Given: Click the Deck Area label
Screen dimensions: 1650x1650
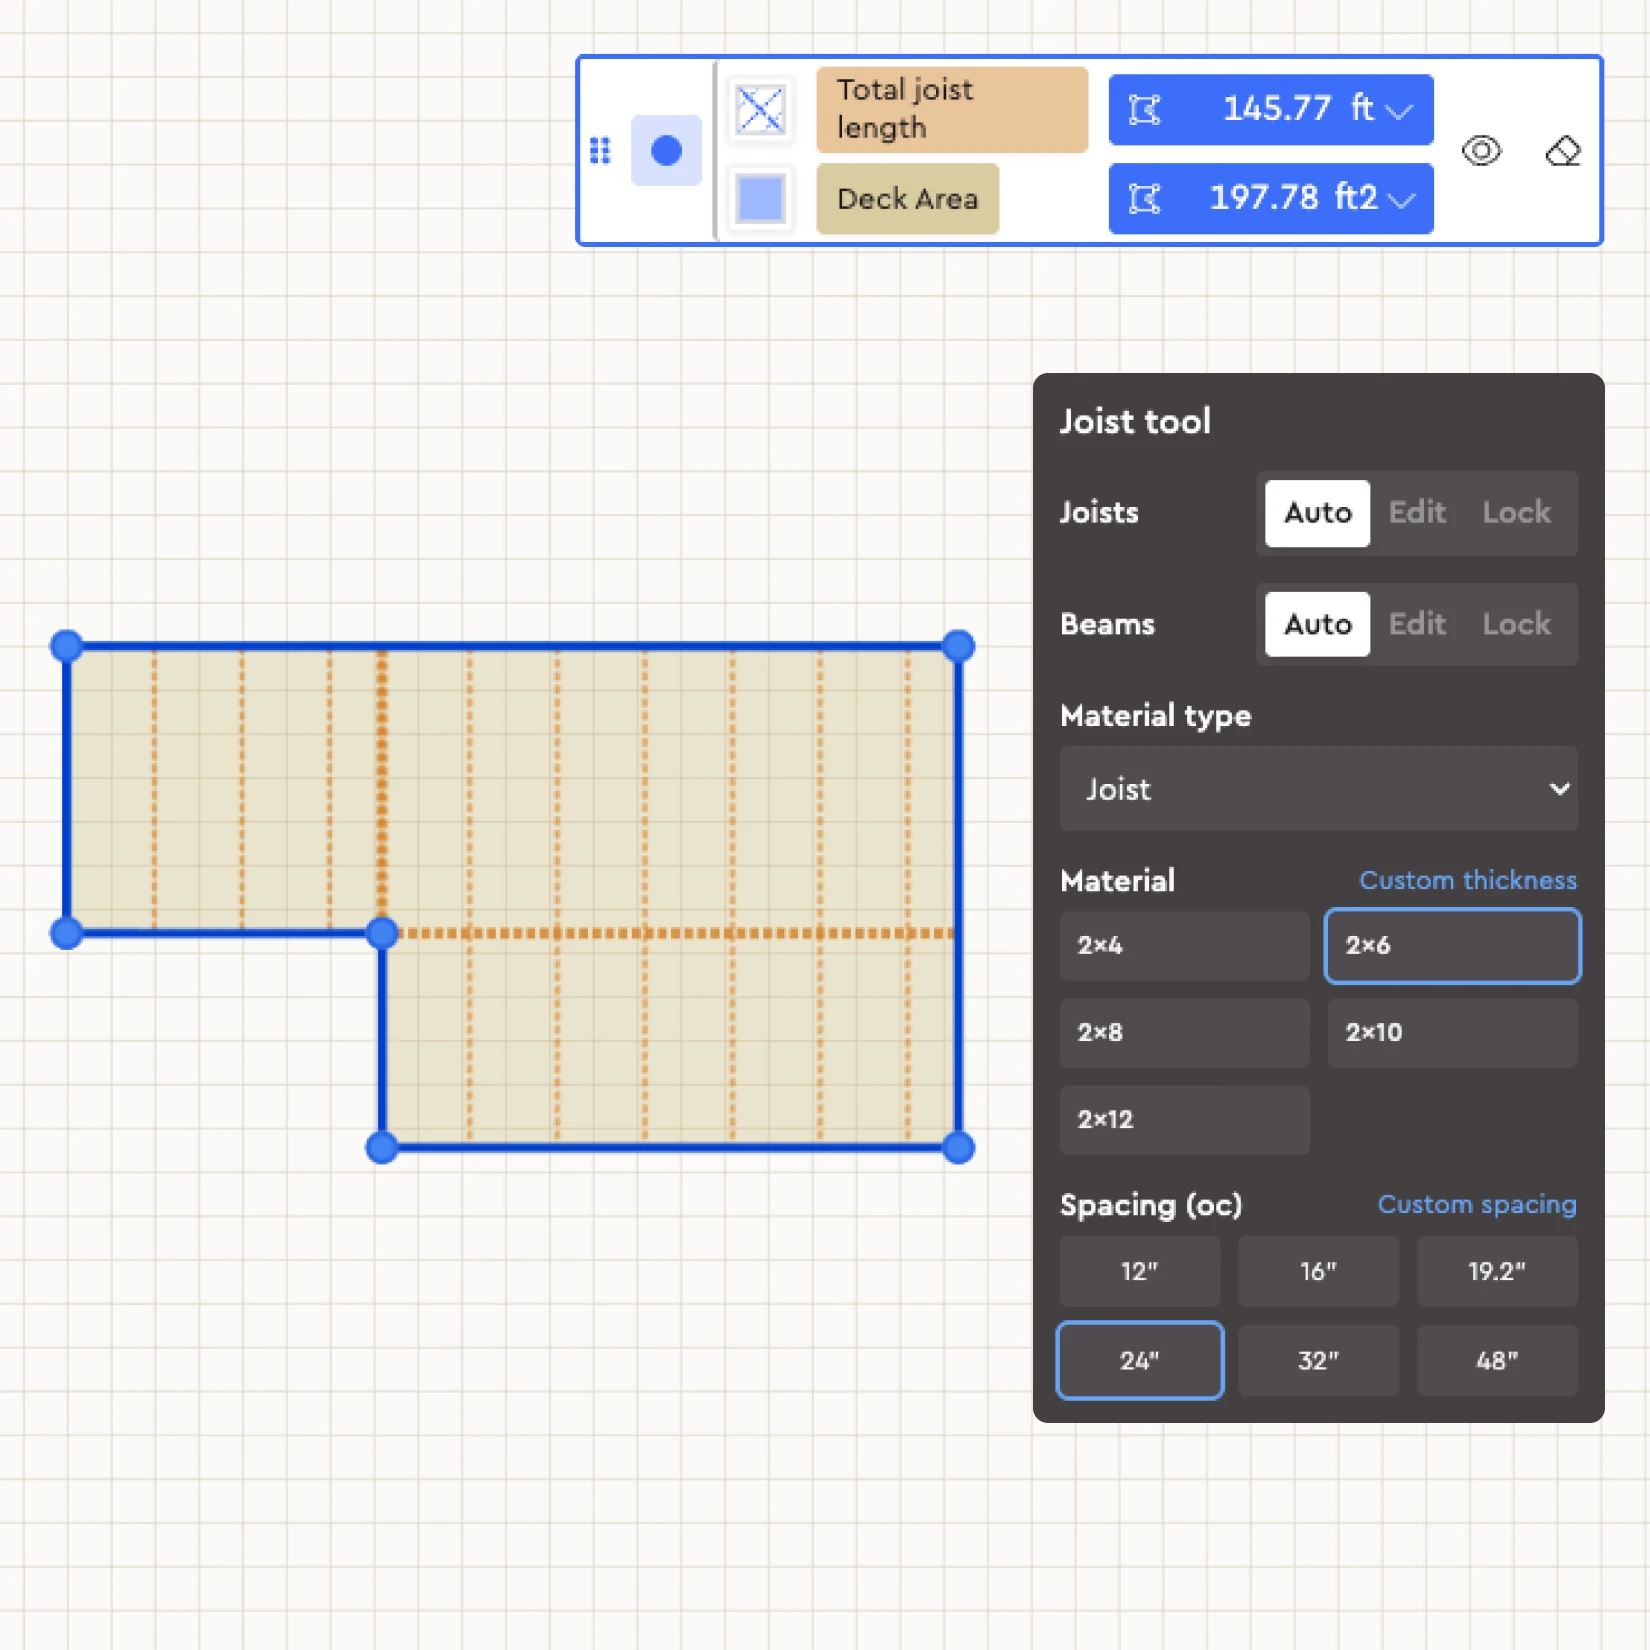Looking at the screenshot, I should click(x=907, y=198).
